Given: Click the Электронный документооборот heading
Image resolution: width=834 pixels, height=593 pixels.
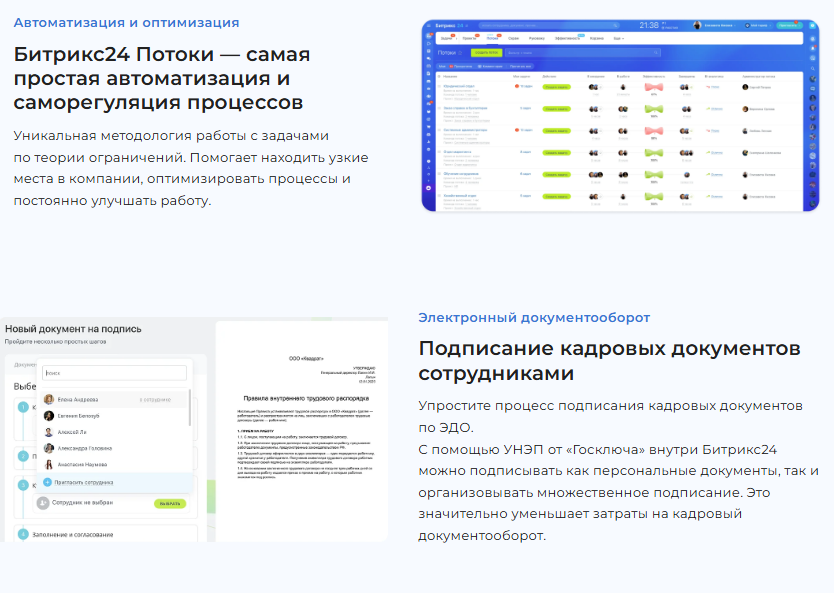Looking at the screenshot, I should pos(534,318).
